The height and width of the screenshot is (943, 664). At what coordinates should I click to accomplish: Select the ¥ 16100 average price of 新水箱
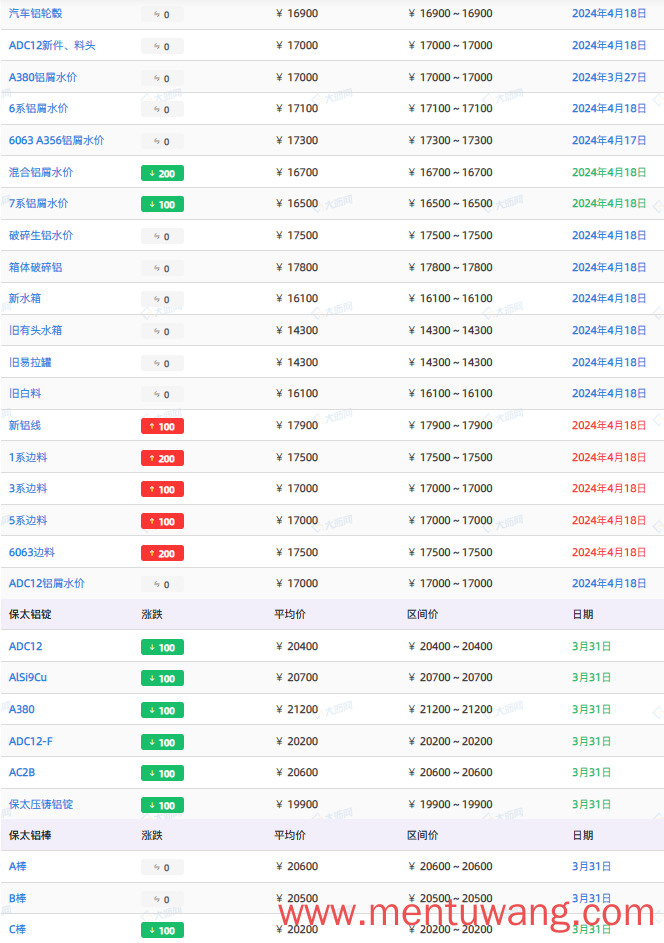tap(297, 298)
